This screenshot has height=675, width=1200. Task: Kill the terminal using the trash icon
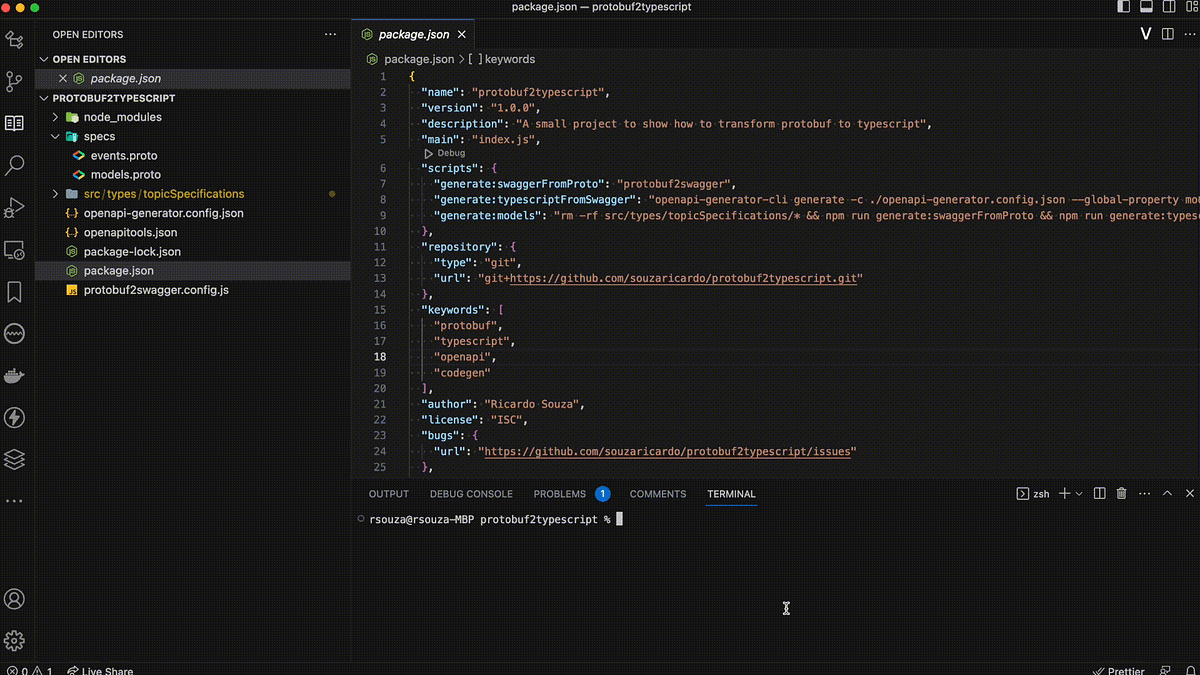click(x=1120, y=493)
